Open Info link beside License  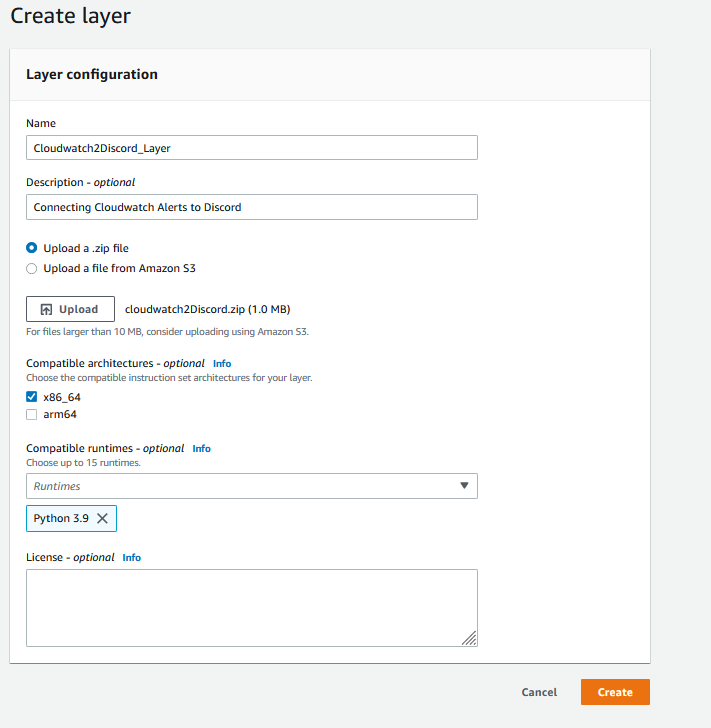(131, 557)
